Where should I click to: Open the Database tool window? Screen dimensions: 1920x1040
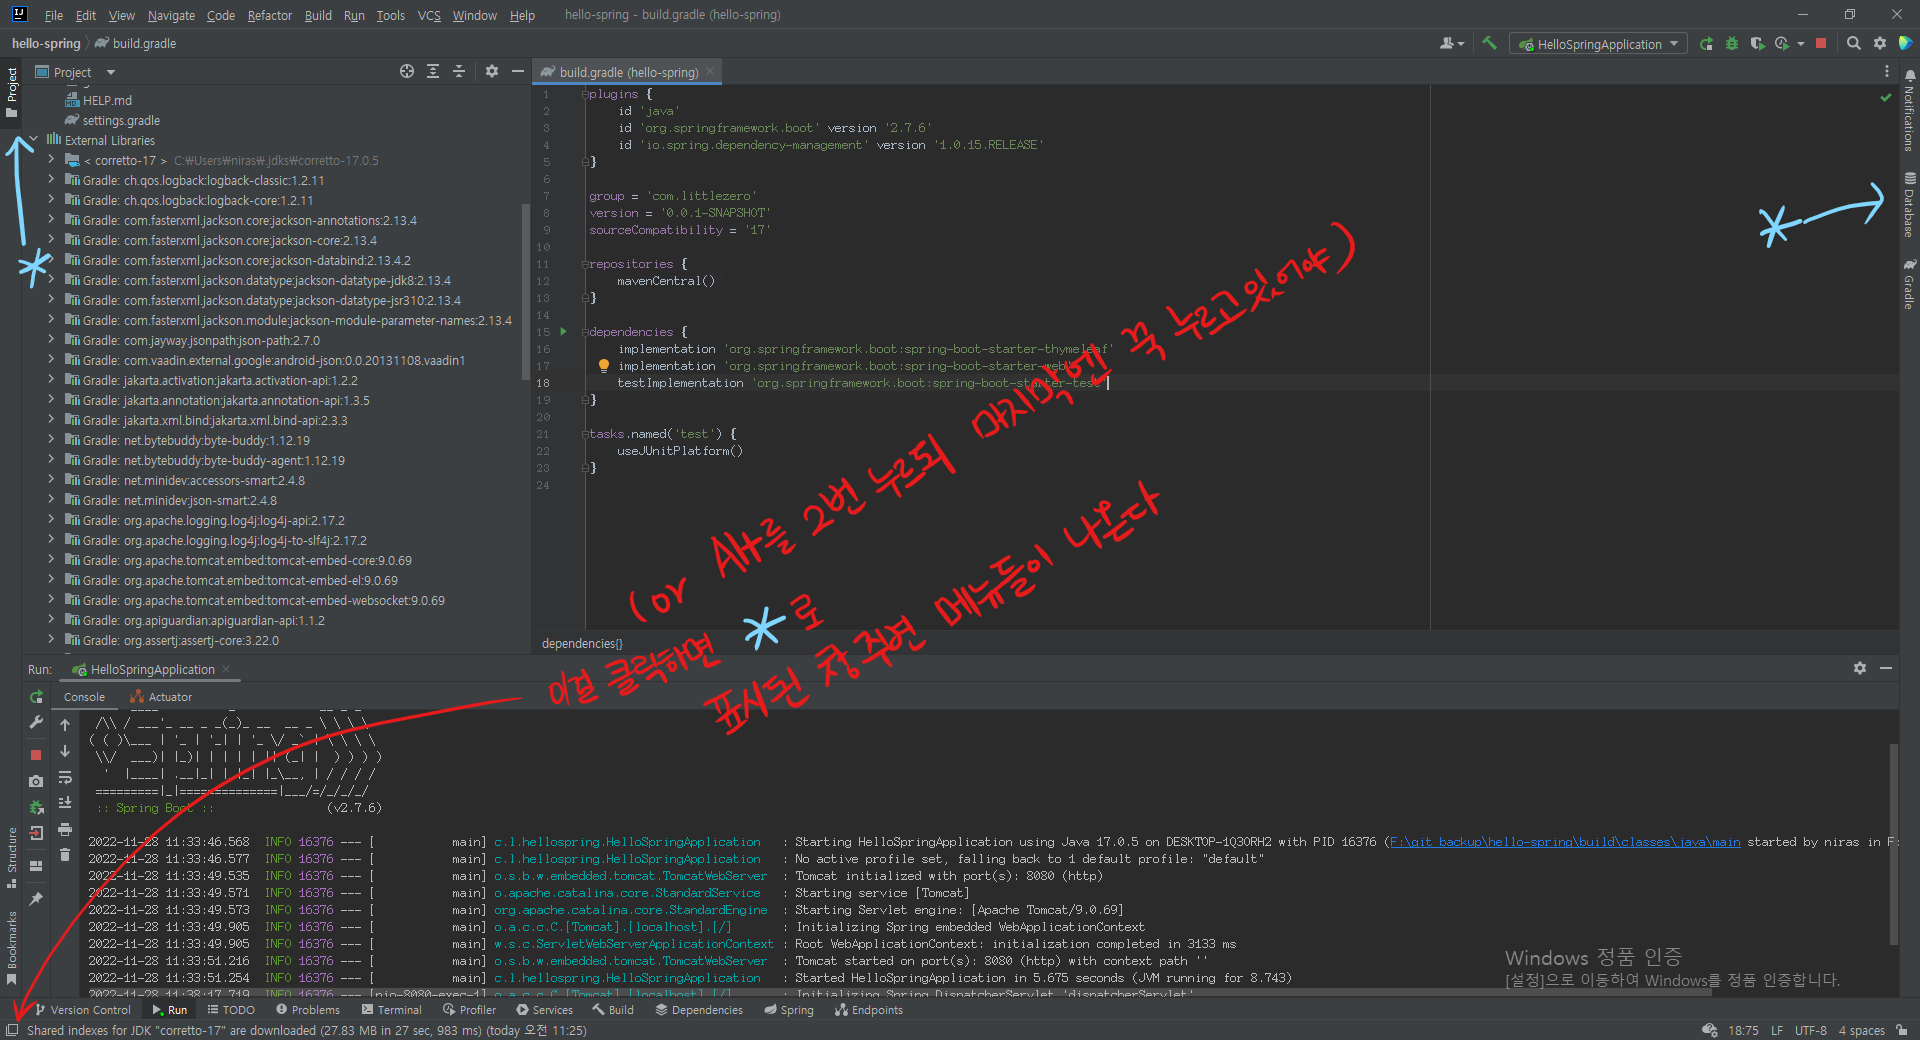1909,204
